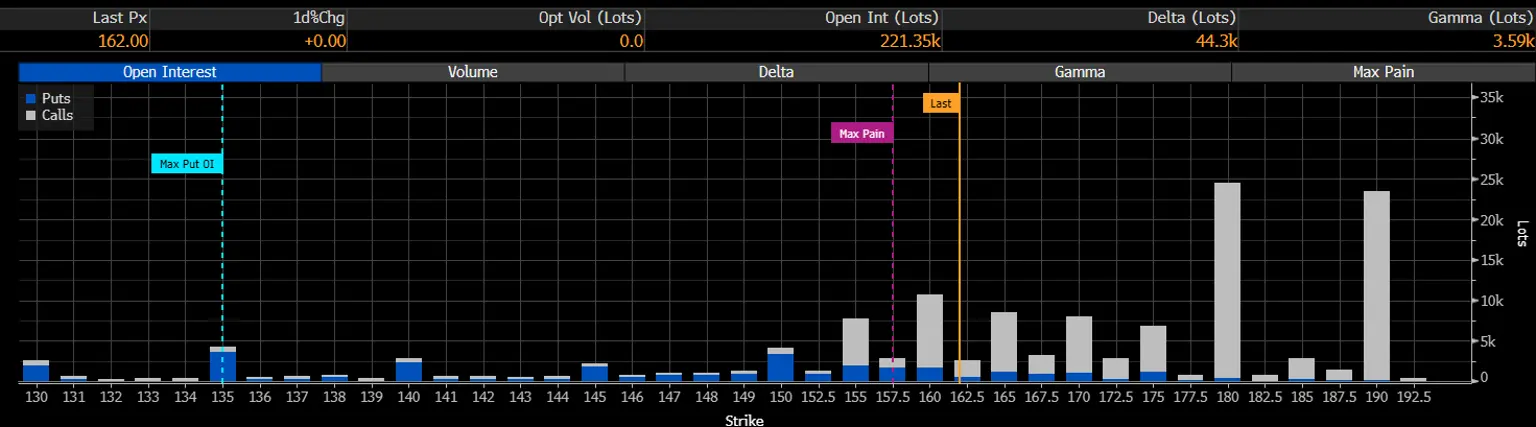Click the bar at strike 160
This screenshot has height=427, width=1536.
pyautogui.click(x=930, y=338)
